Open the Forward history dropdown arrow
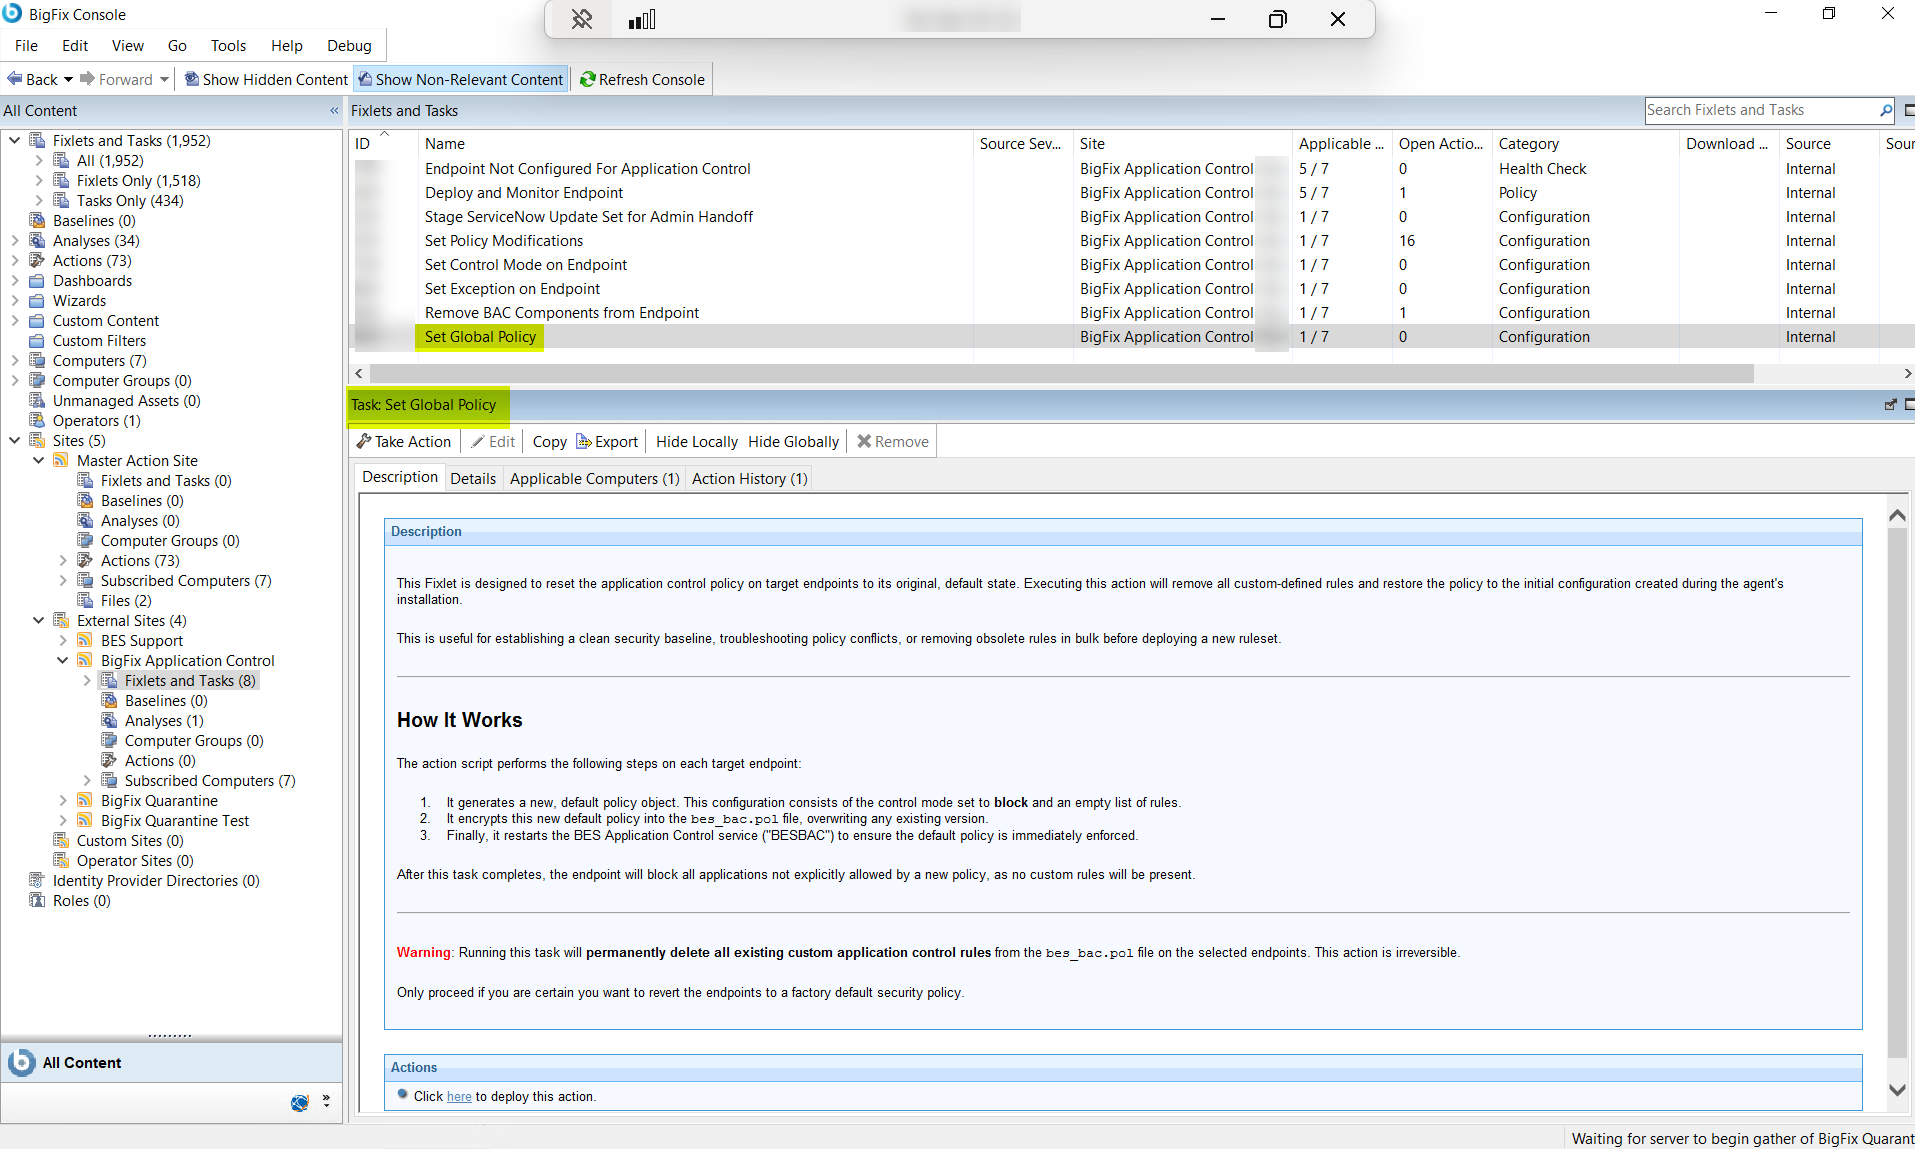 click(164, 79)
